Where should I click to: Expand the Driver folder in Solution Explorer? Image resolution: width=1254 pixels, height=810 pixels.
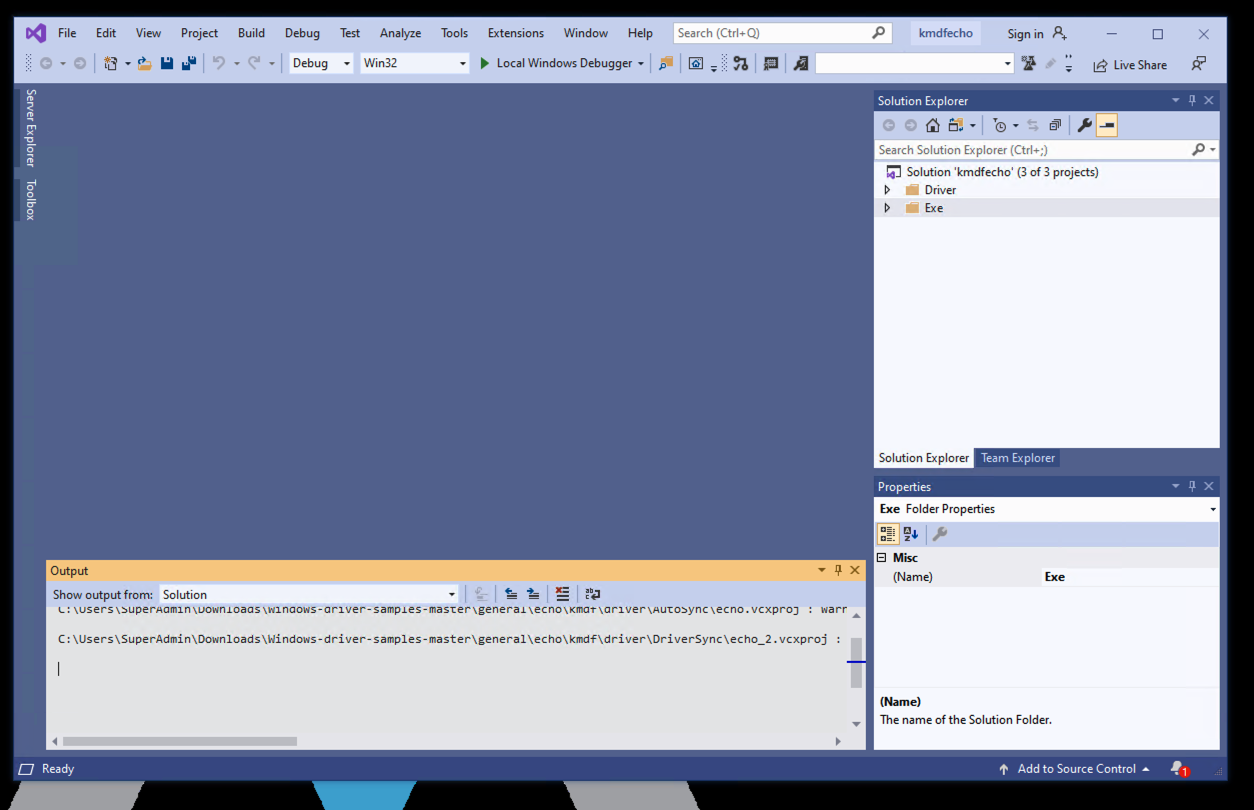887,190
